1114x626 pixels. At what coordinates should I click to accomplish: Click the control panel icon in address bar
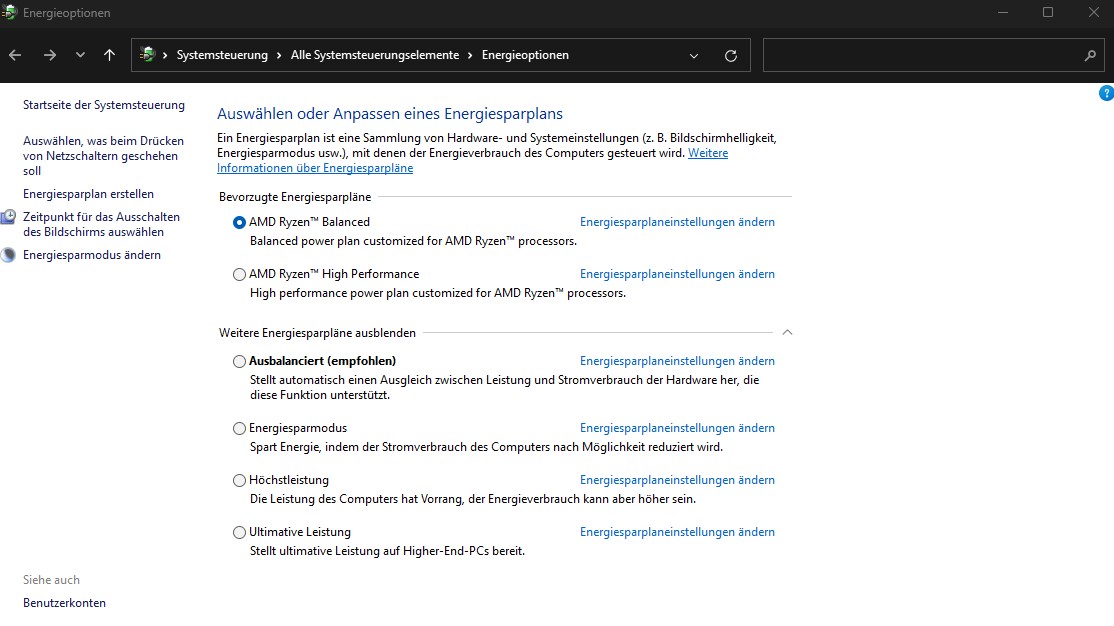coord(147,55)
